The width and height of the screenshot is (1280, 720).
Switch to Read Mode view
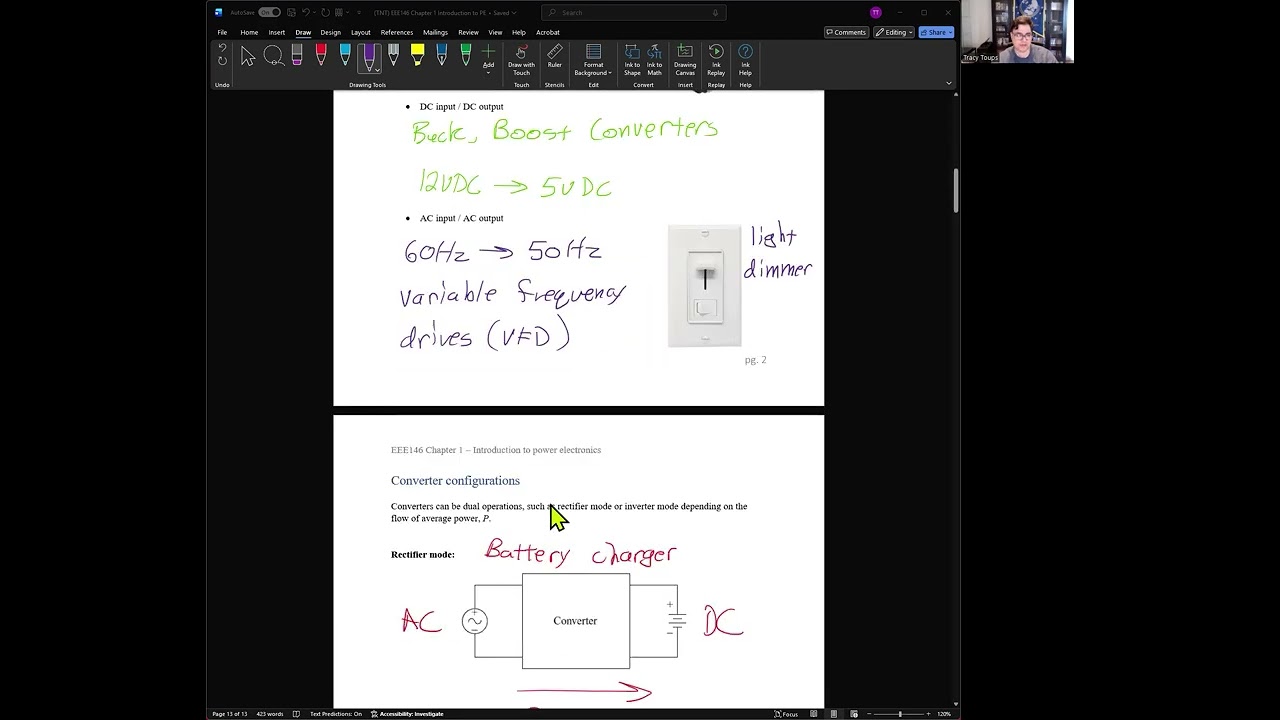pos(815,714)
